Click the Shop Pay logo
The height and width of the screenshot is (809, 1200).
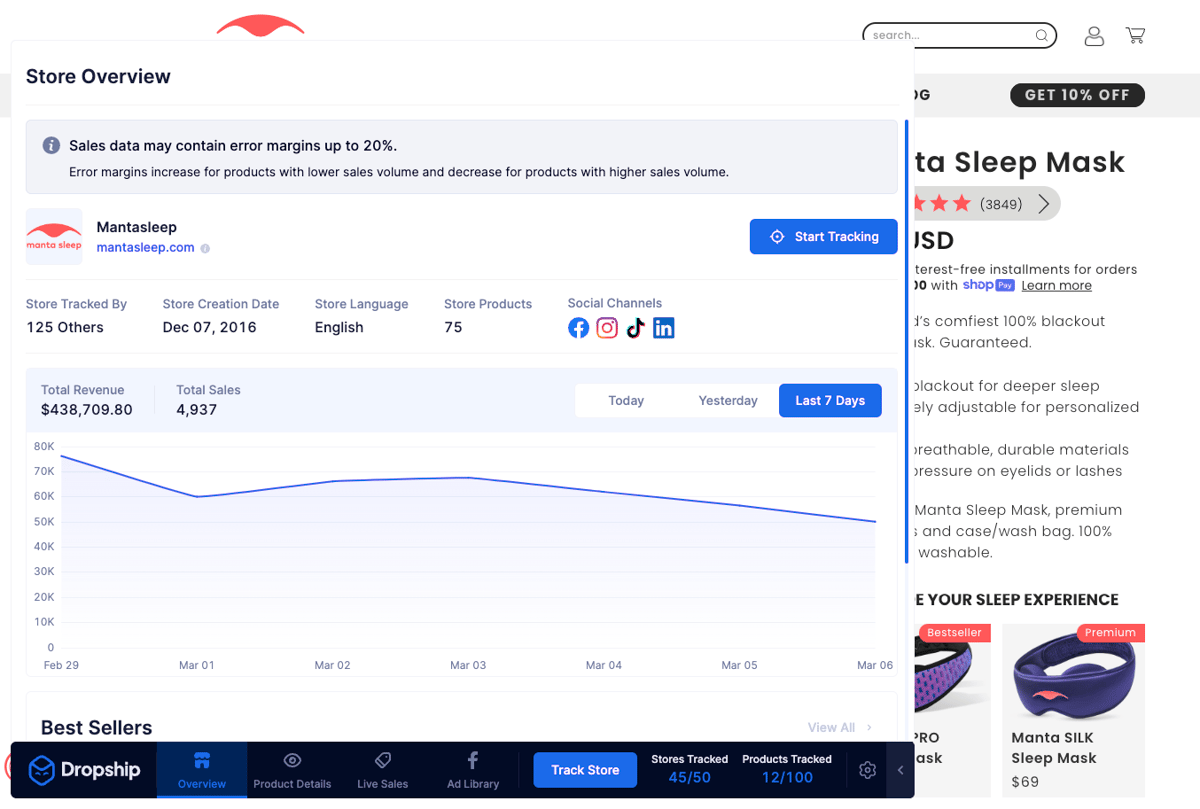989,285
